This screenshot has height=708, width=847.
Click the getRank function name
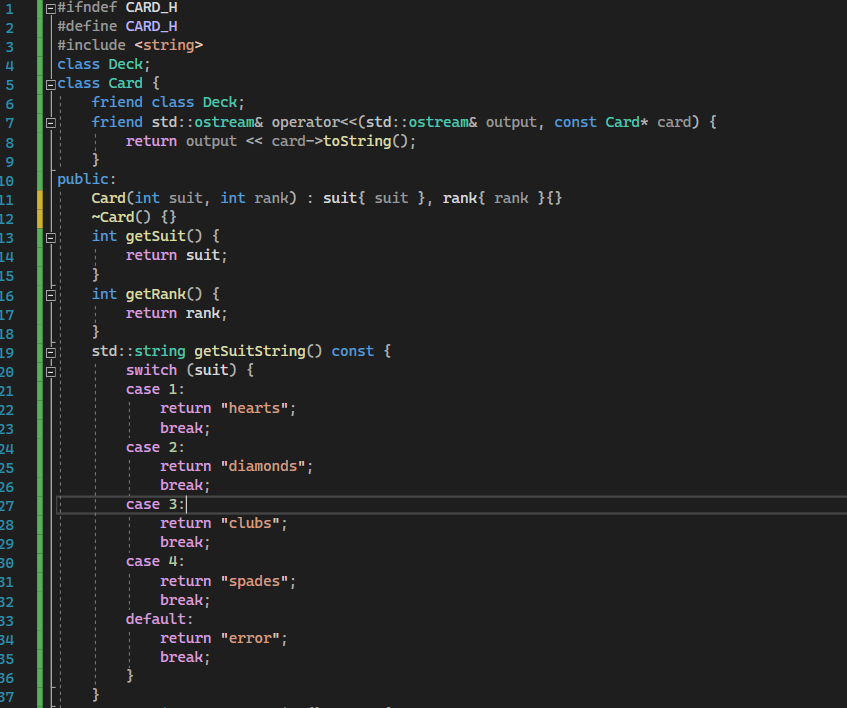(156, 294)
